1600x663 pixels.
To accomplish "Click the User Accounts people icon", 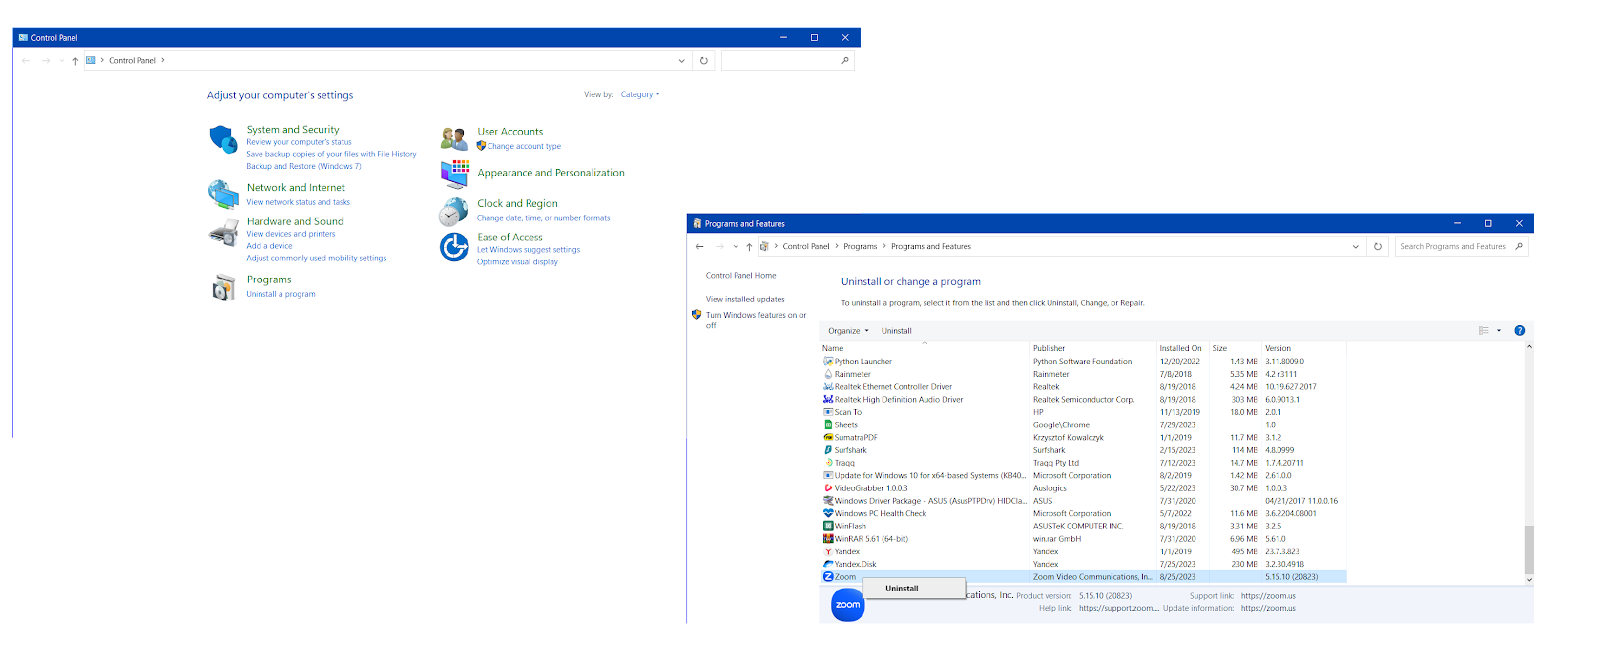I will pos(454,139).
